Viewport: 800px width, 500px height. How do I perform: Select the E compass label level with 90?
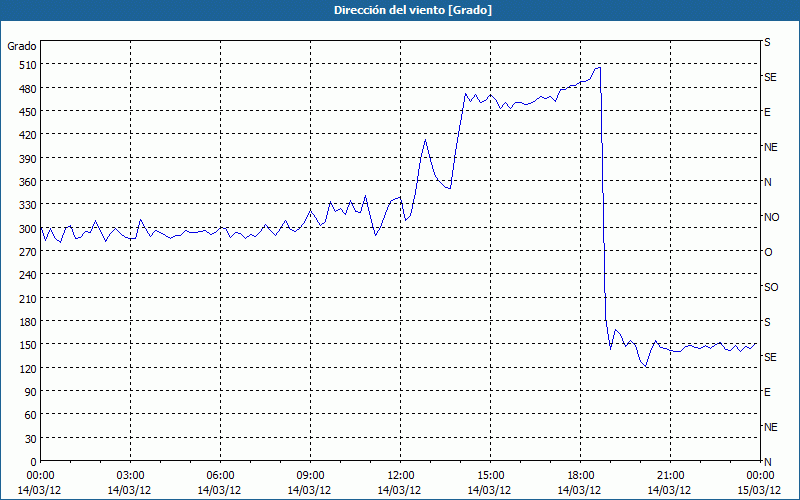pyautogui.click(x=767, y=392)
